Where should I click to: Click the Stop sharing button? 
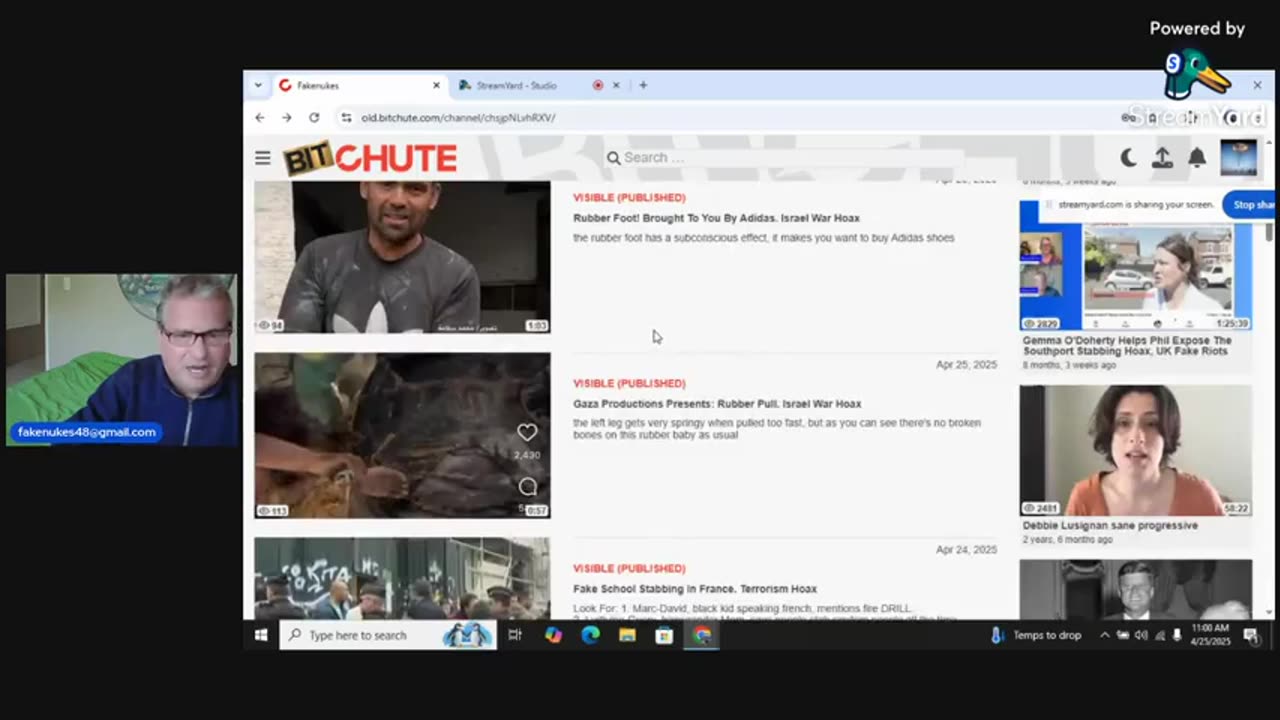[x=1250, y=204]
